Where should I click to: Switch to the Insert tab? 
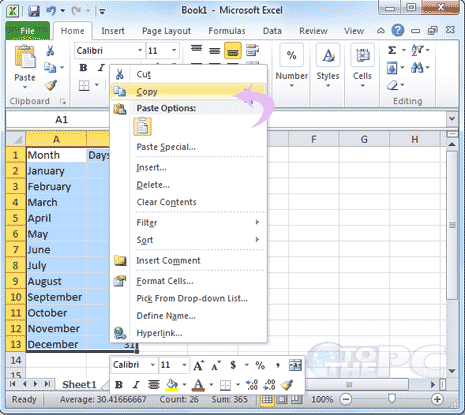(113, 31)
